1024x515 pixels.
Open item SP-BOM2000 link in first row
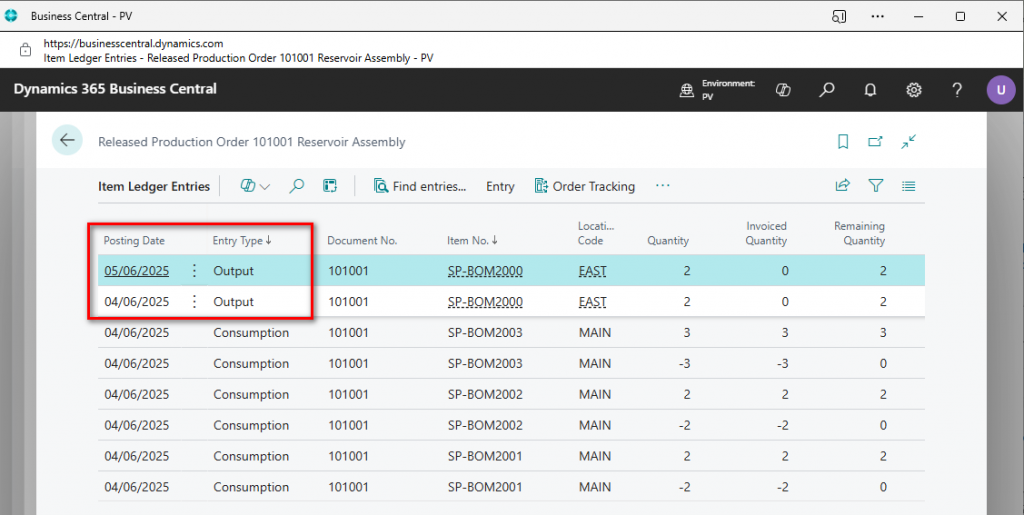point(485,271)
